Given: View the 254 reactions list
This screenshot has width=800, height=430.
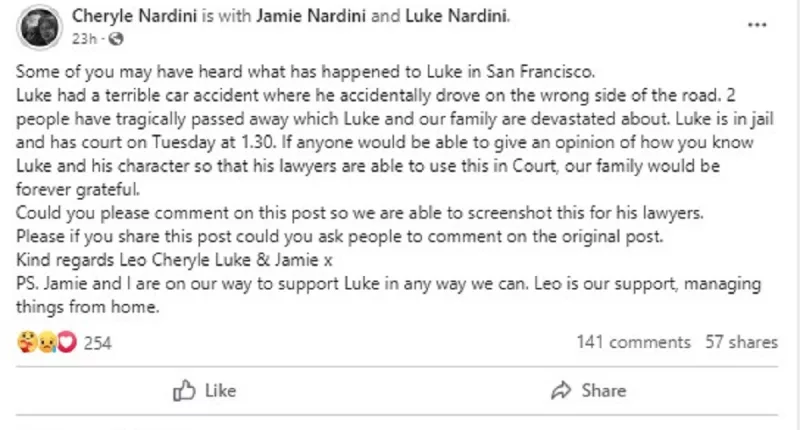Looking at the screenshot, I should (97, 343).
